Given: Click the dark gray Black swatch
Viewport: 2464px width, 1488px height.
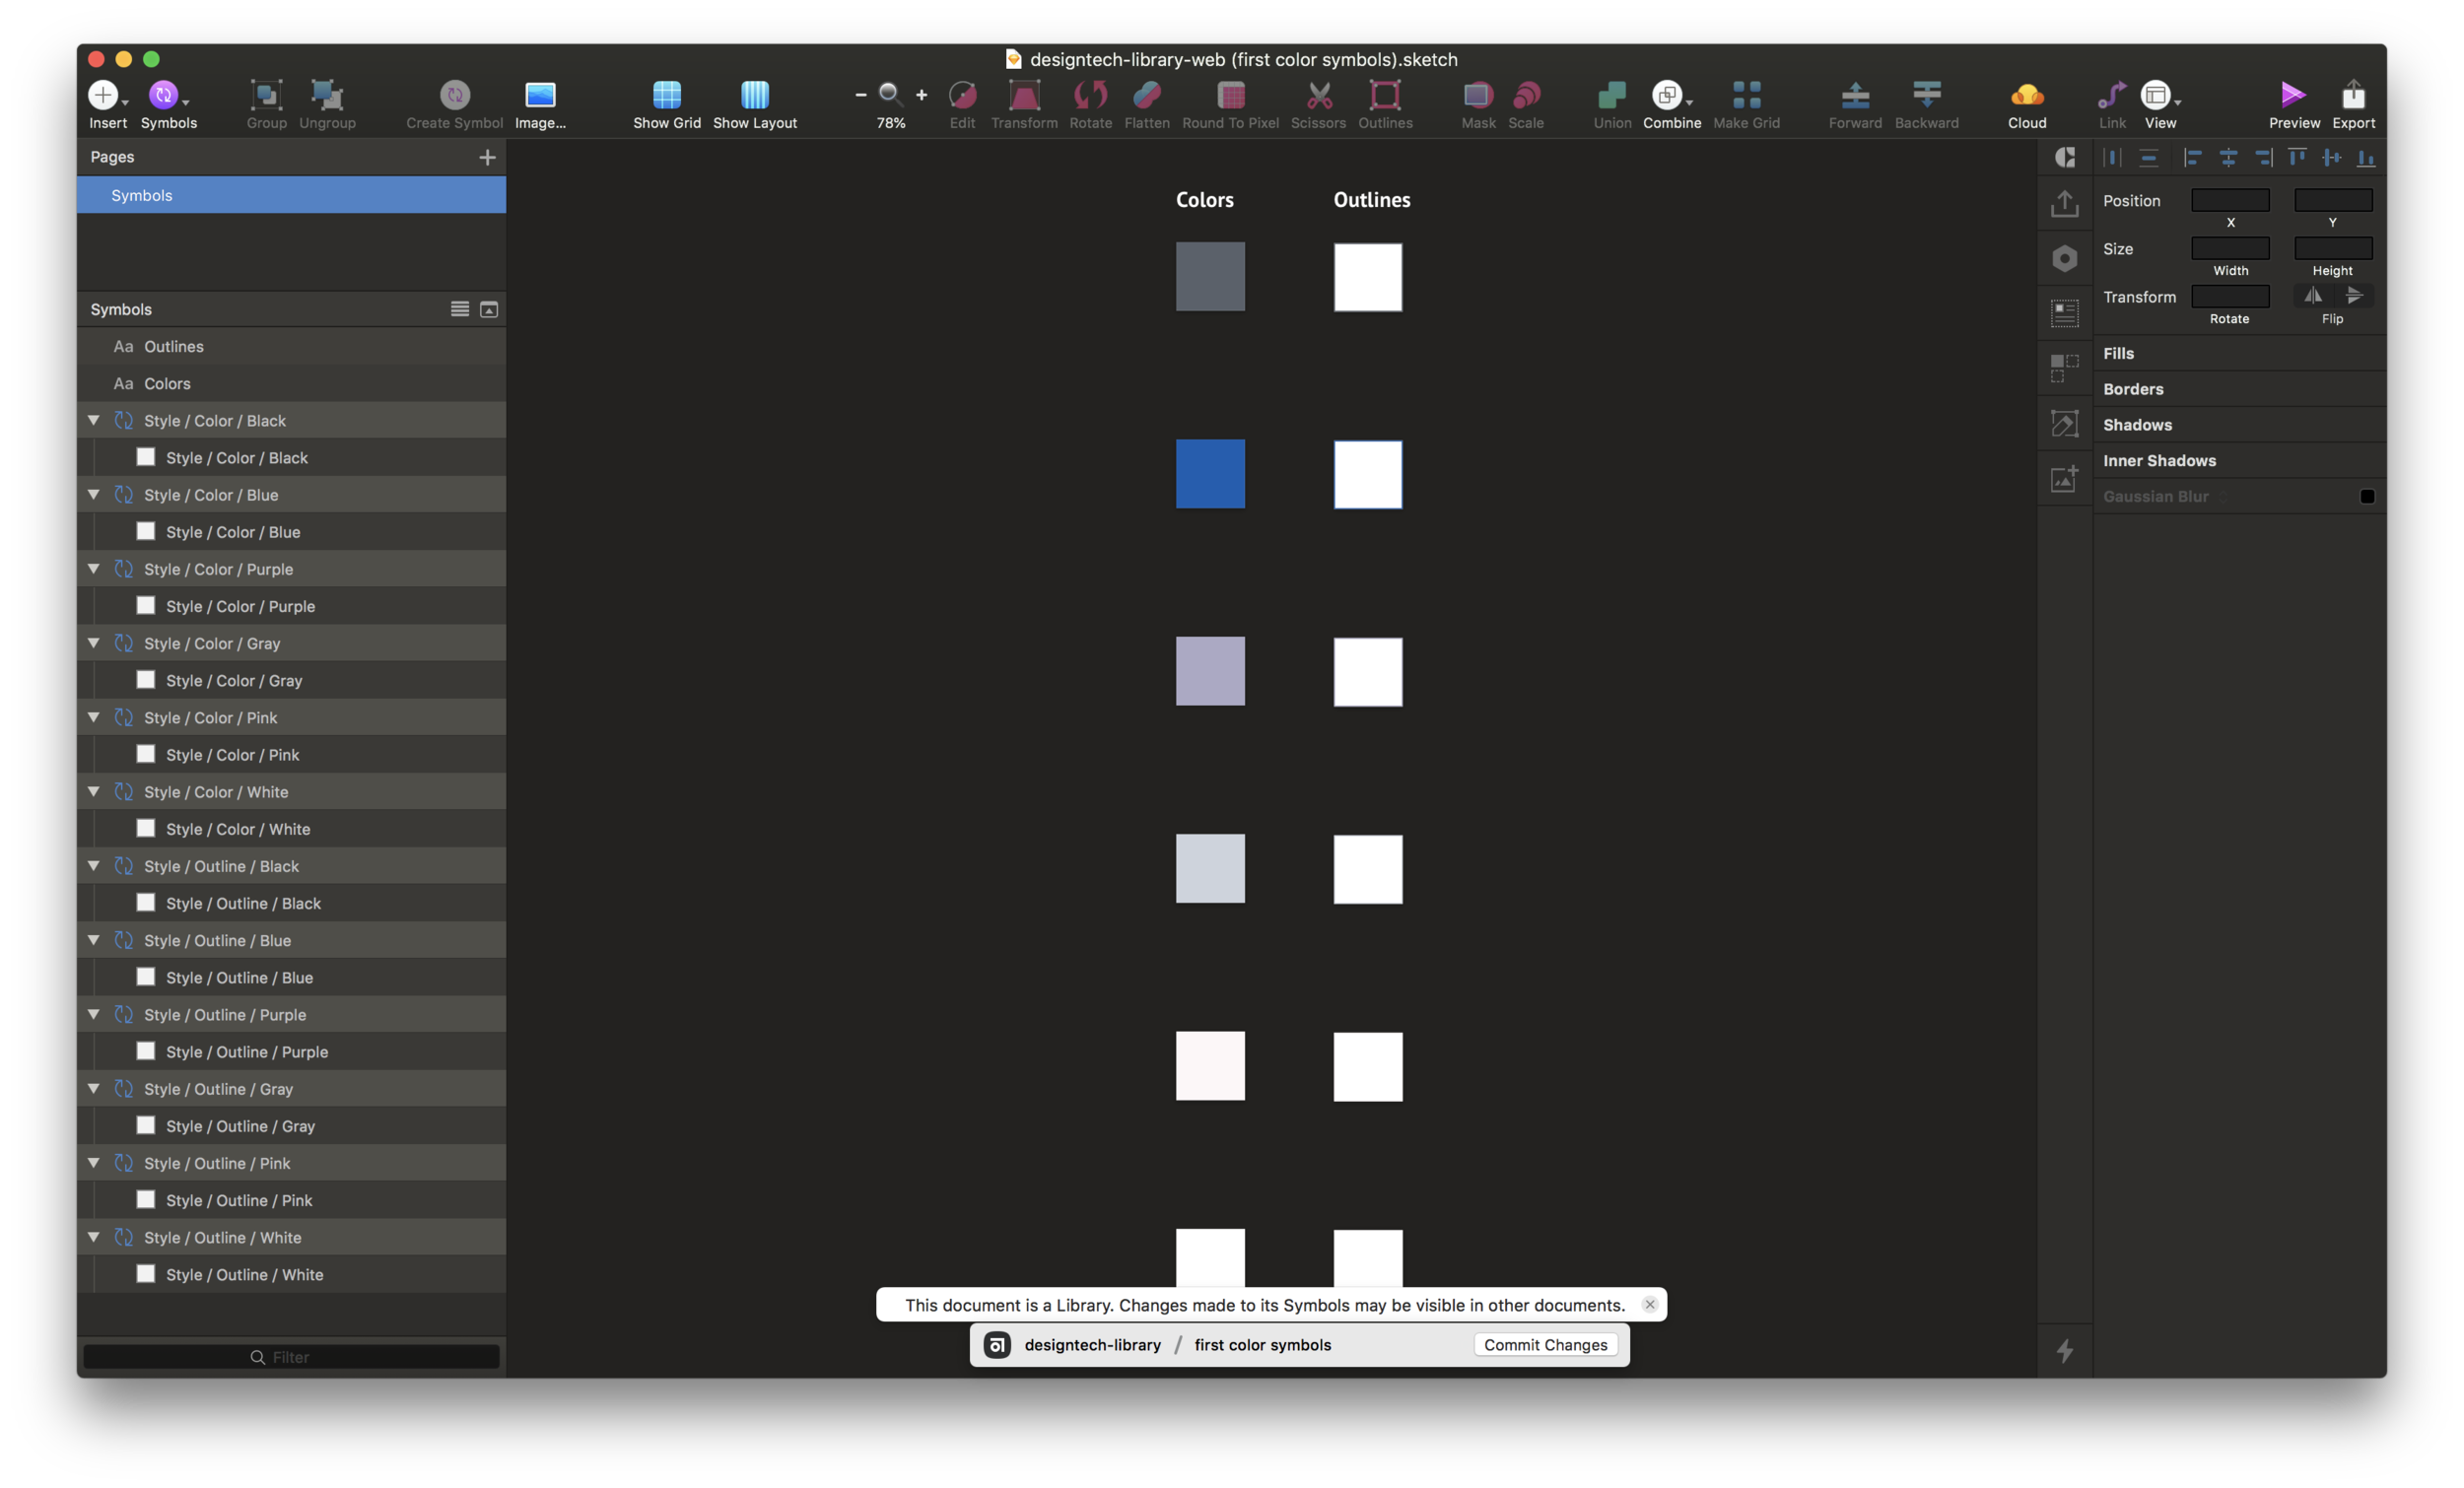Looking at the screenshot, I should [x=1210, y=276].
